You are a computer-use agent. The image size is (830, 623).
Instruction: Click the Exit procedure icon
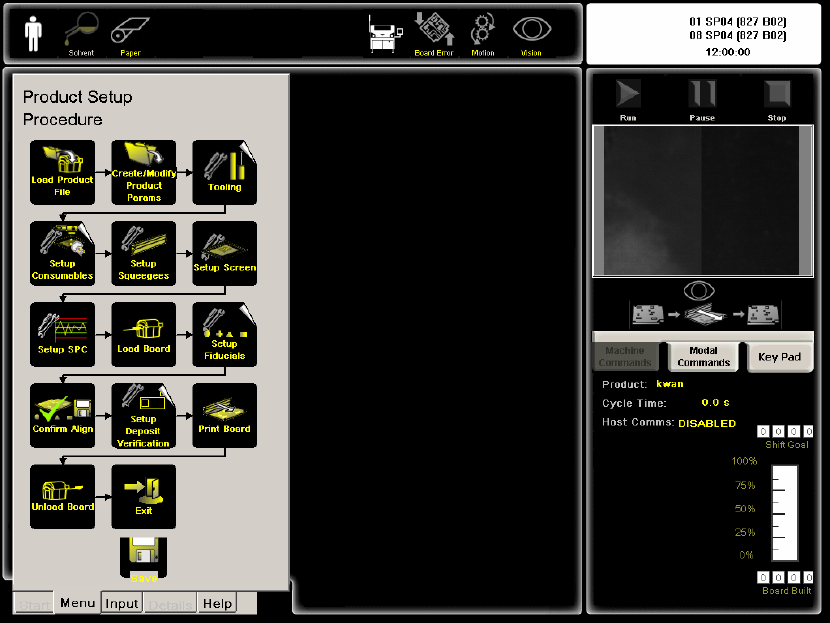pyautogui.click(x=143, y=496)
